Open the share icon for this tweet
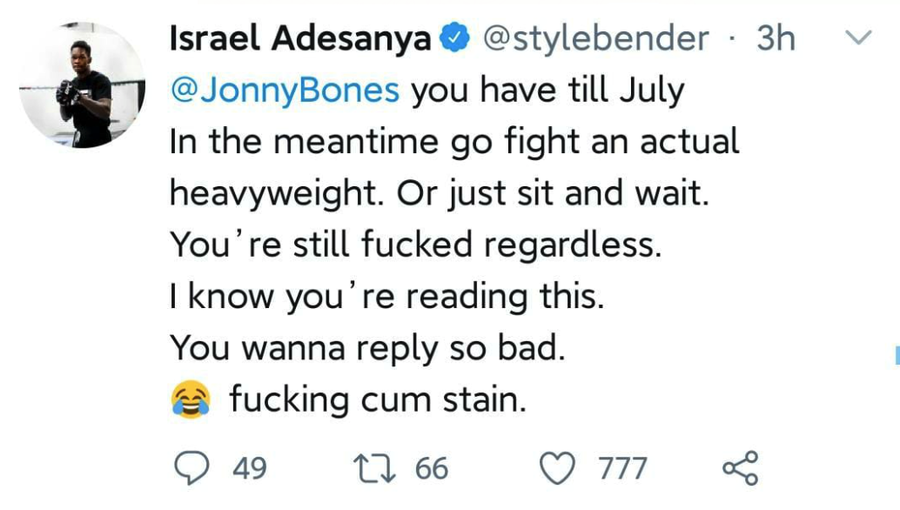 coord(740,467)
